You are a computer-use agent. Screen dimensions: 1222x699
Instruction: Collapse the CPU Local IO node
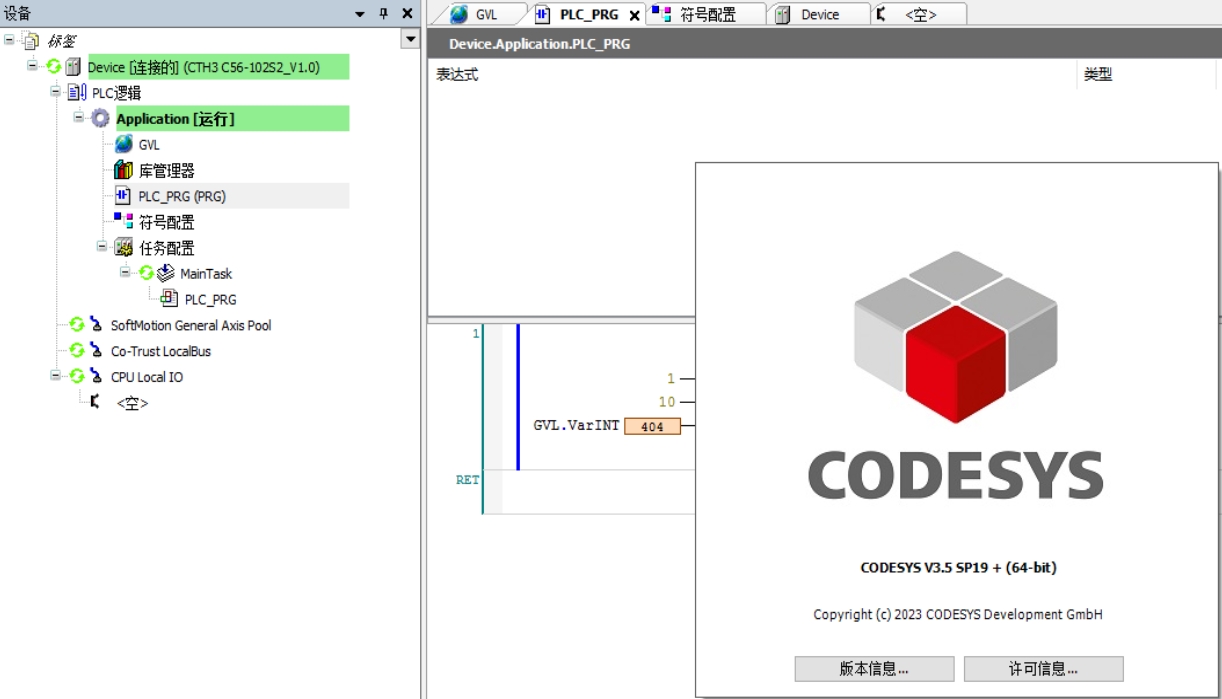coord(55,376)
